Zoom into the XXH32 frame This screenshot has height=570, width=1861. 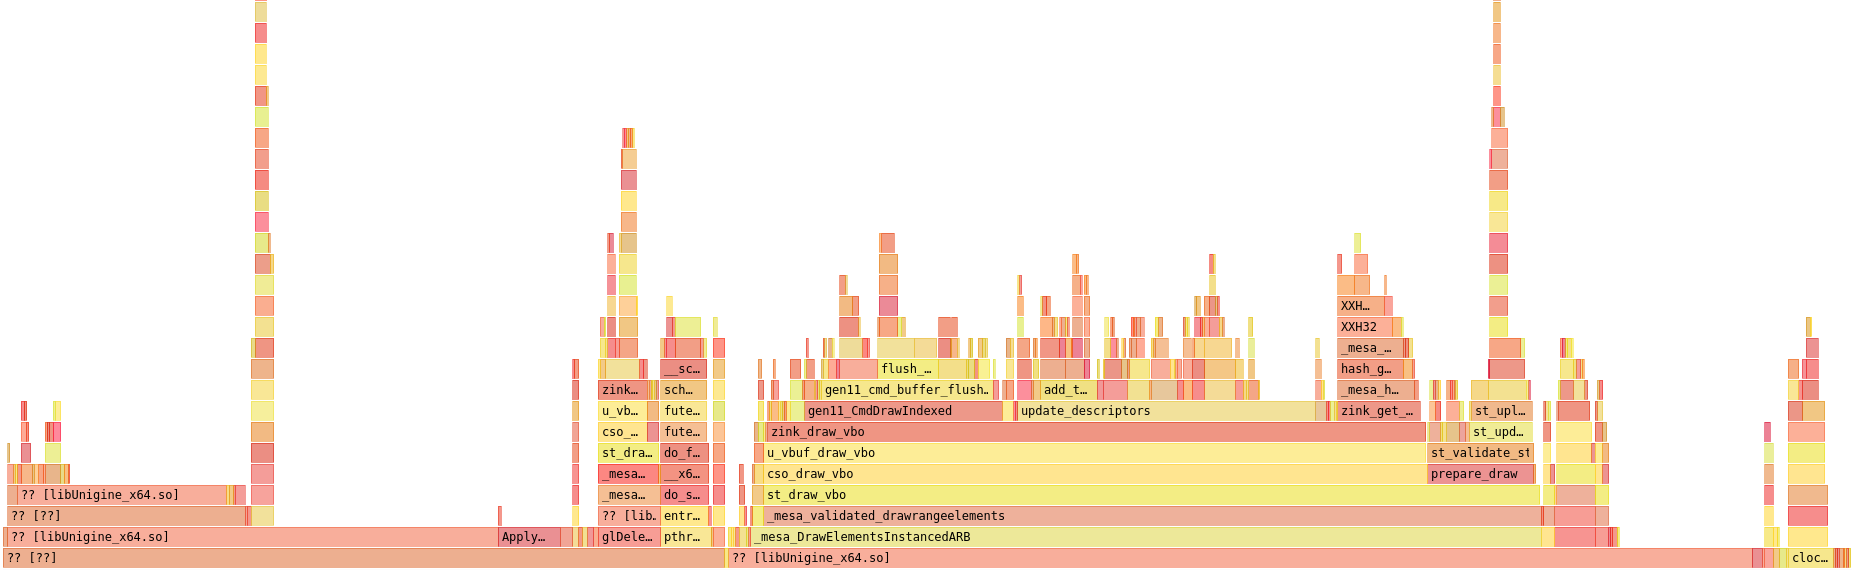point(1364,327)
